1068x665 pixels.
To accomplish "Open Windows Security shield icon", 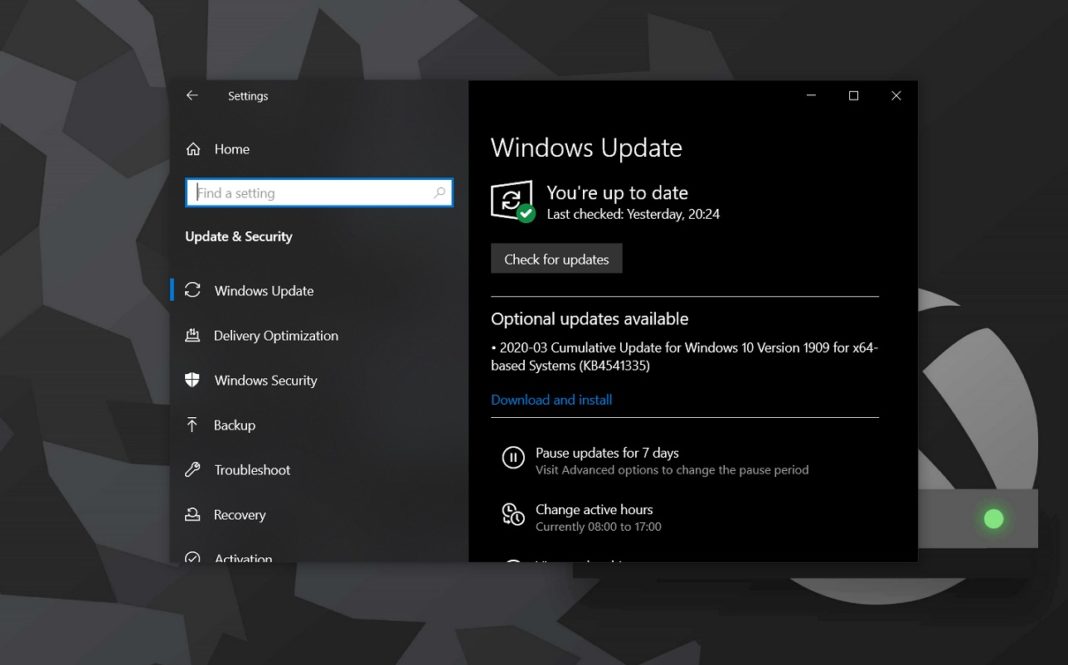I will [x=193, y=380].
